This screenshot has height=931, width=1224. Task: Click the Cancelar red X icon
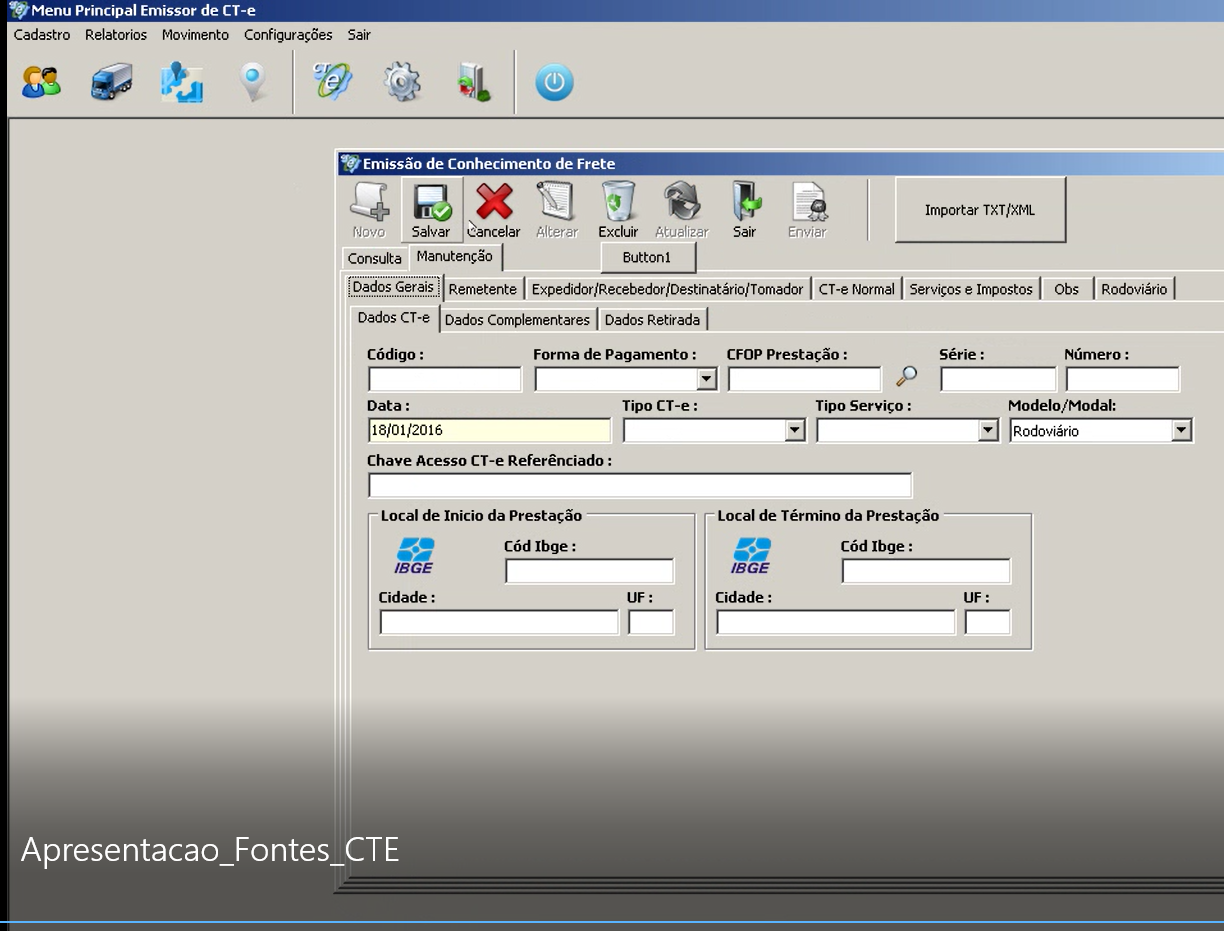(494, 201)
